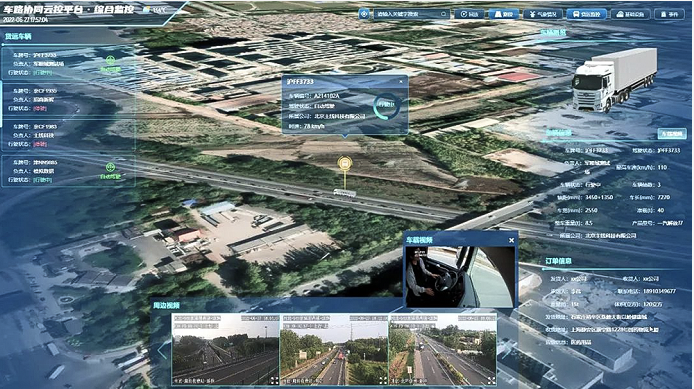Click the green autonomous-driving icon on last vehicle card
Viewport: 694px width, 389px height.
tap(110, 167)
